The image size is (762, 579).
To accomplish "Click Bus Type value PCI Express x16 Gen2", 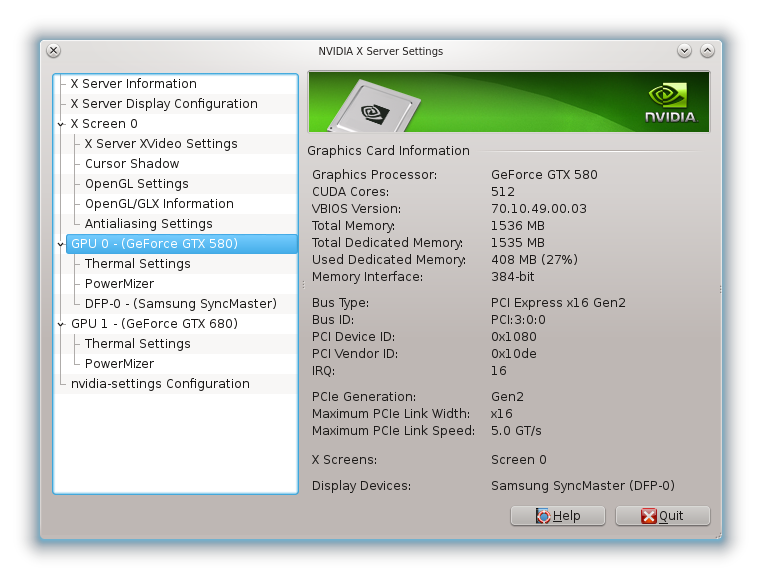I will pyautogui.click(x=558, y=303).
